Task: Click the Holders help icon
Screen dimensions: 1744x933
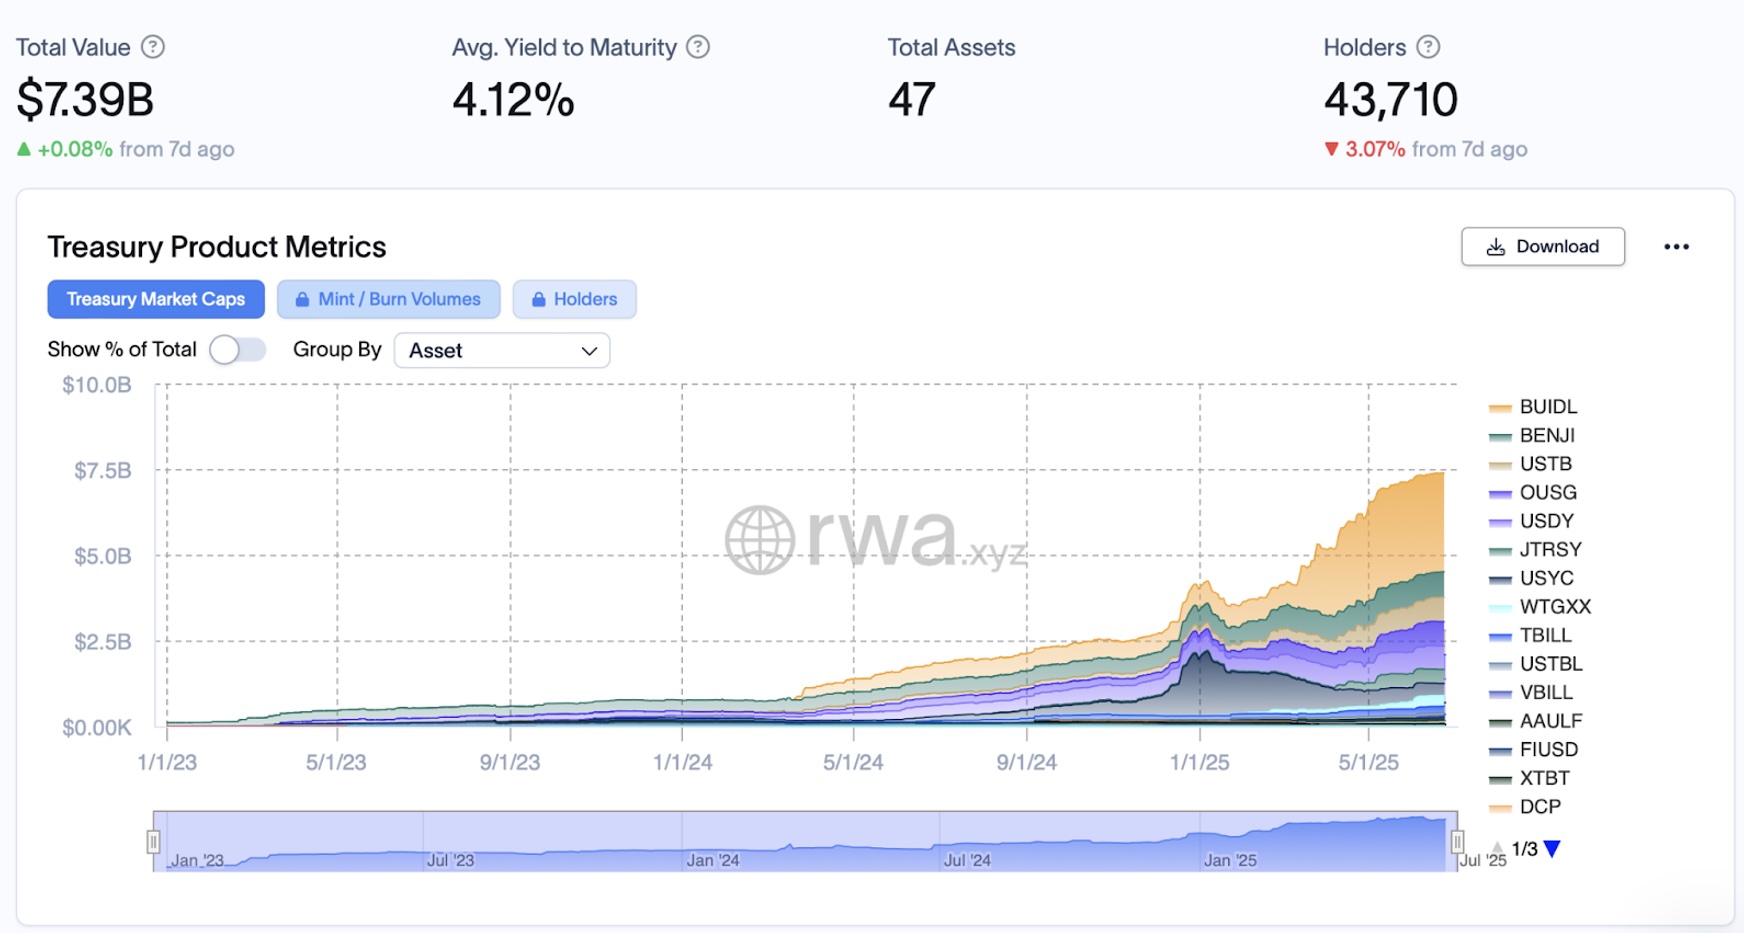Action: coord(1428,47)
